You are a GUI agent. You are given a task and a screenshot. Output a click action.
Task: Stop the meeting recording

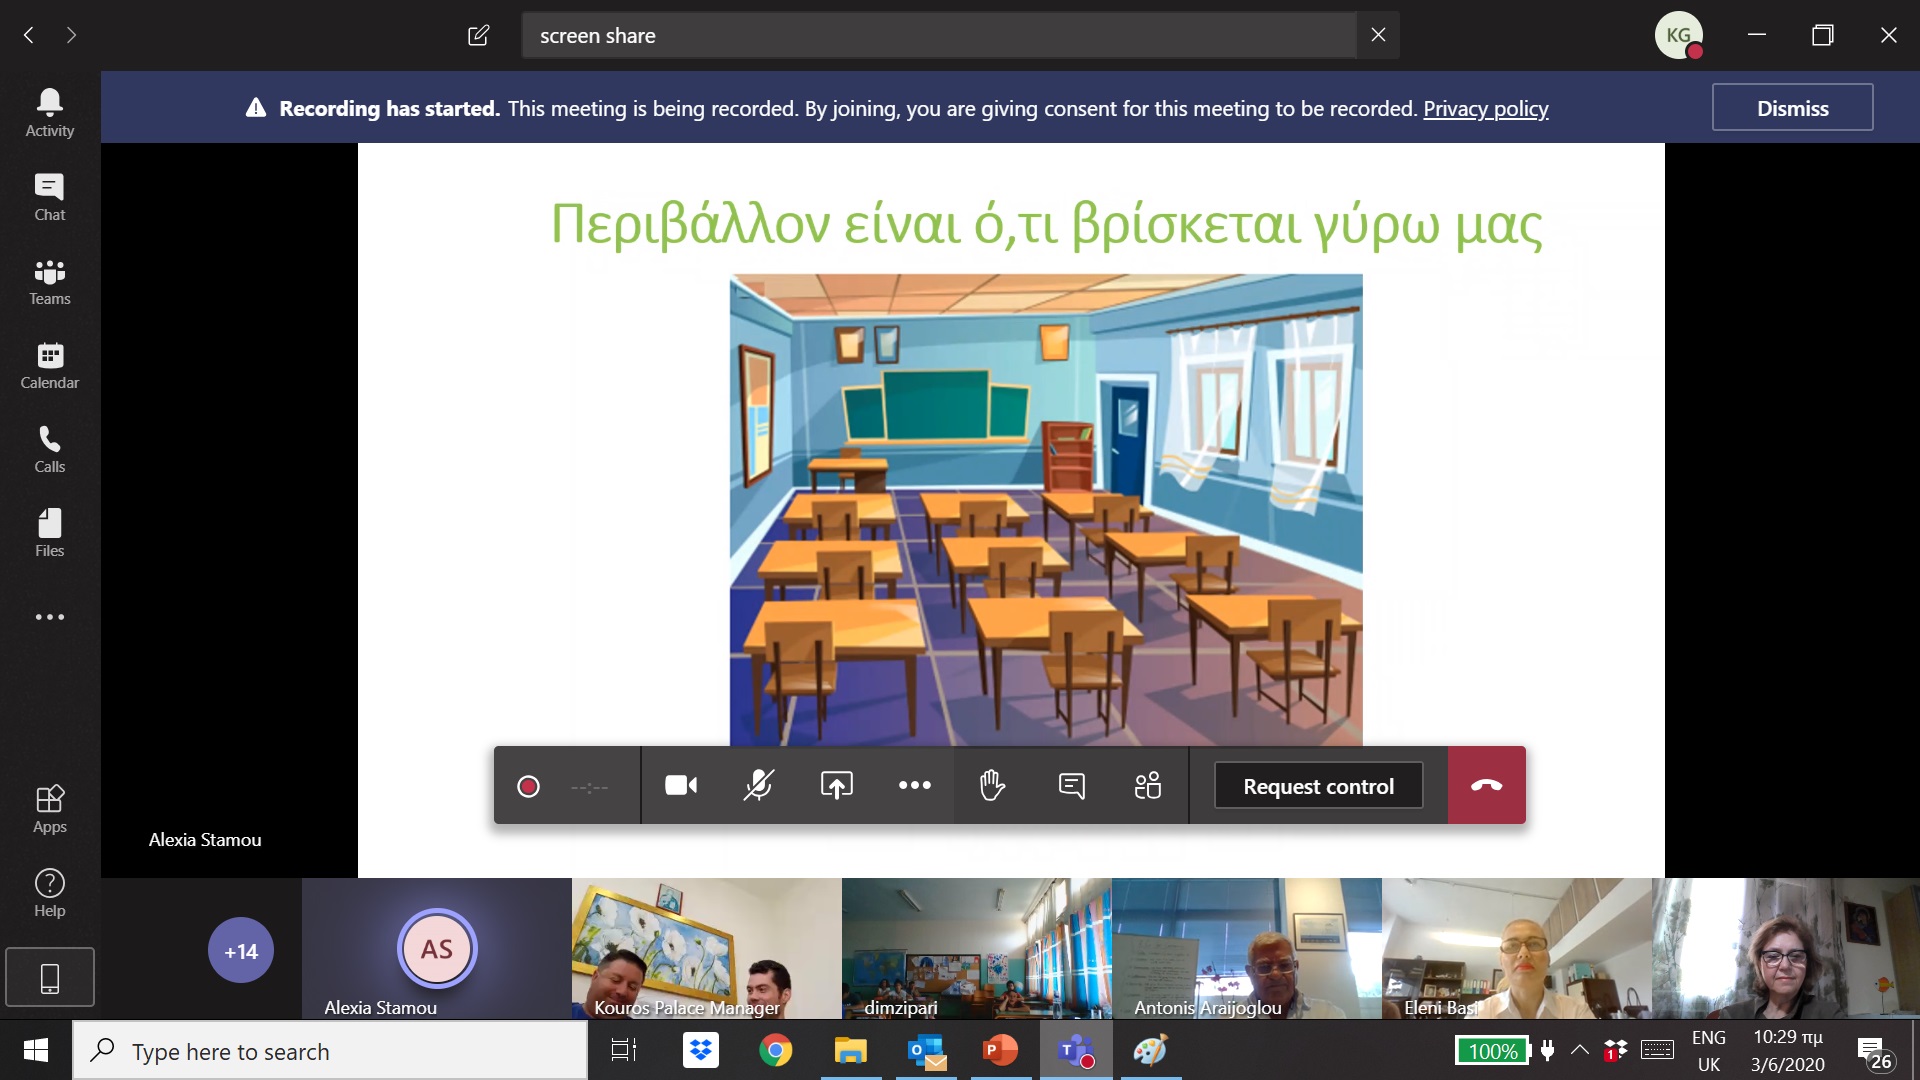(x=528, y=787)
